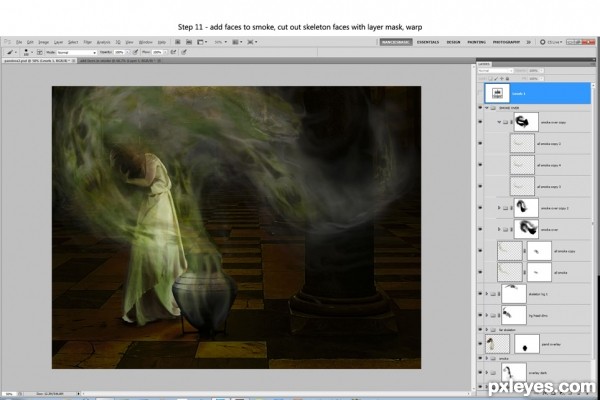Open the Arrange Documents dropdown
600x400 pixels.
237,42
